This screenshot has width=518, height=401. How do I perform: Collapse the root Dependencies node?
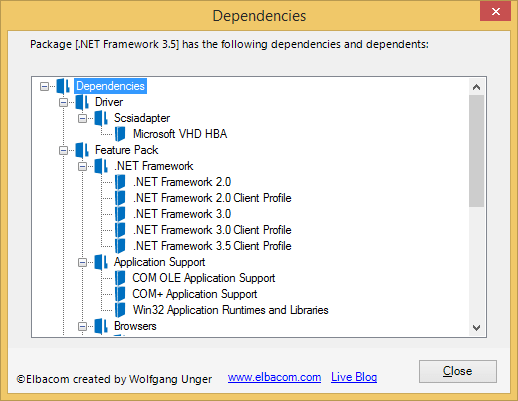pos(44,86)
